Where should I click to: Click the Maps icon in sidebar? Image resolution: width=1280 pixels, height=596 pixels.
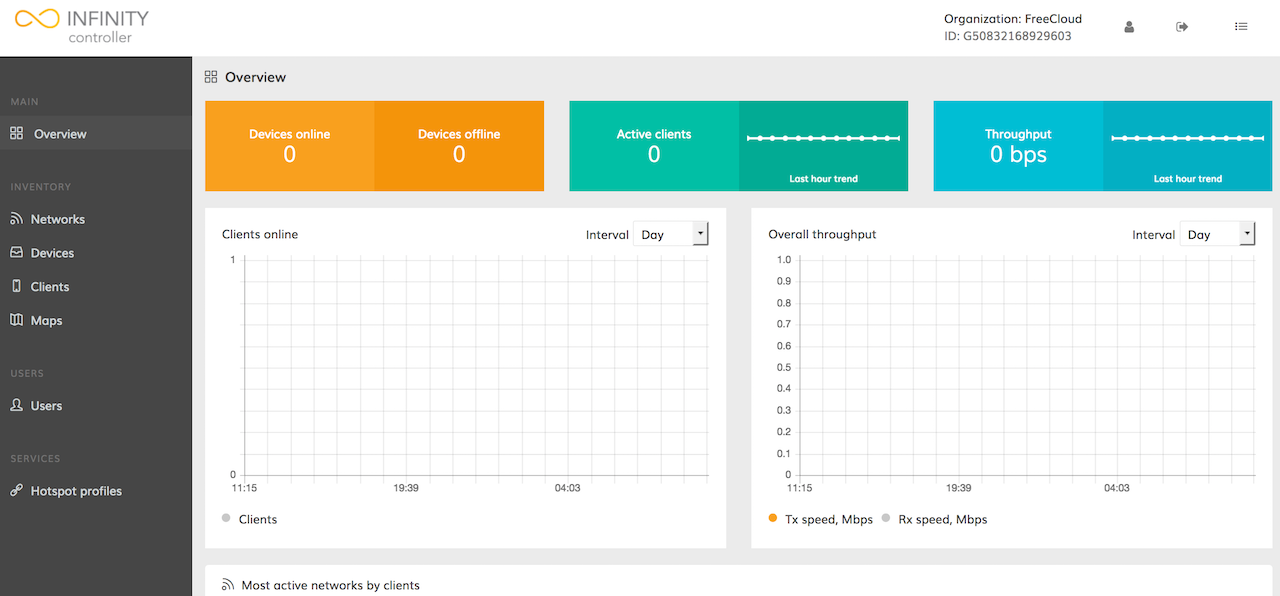[x=16, y=321]
